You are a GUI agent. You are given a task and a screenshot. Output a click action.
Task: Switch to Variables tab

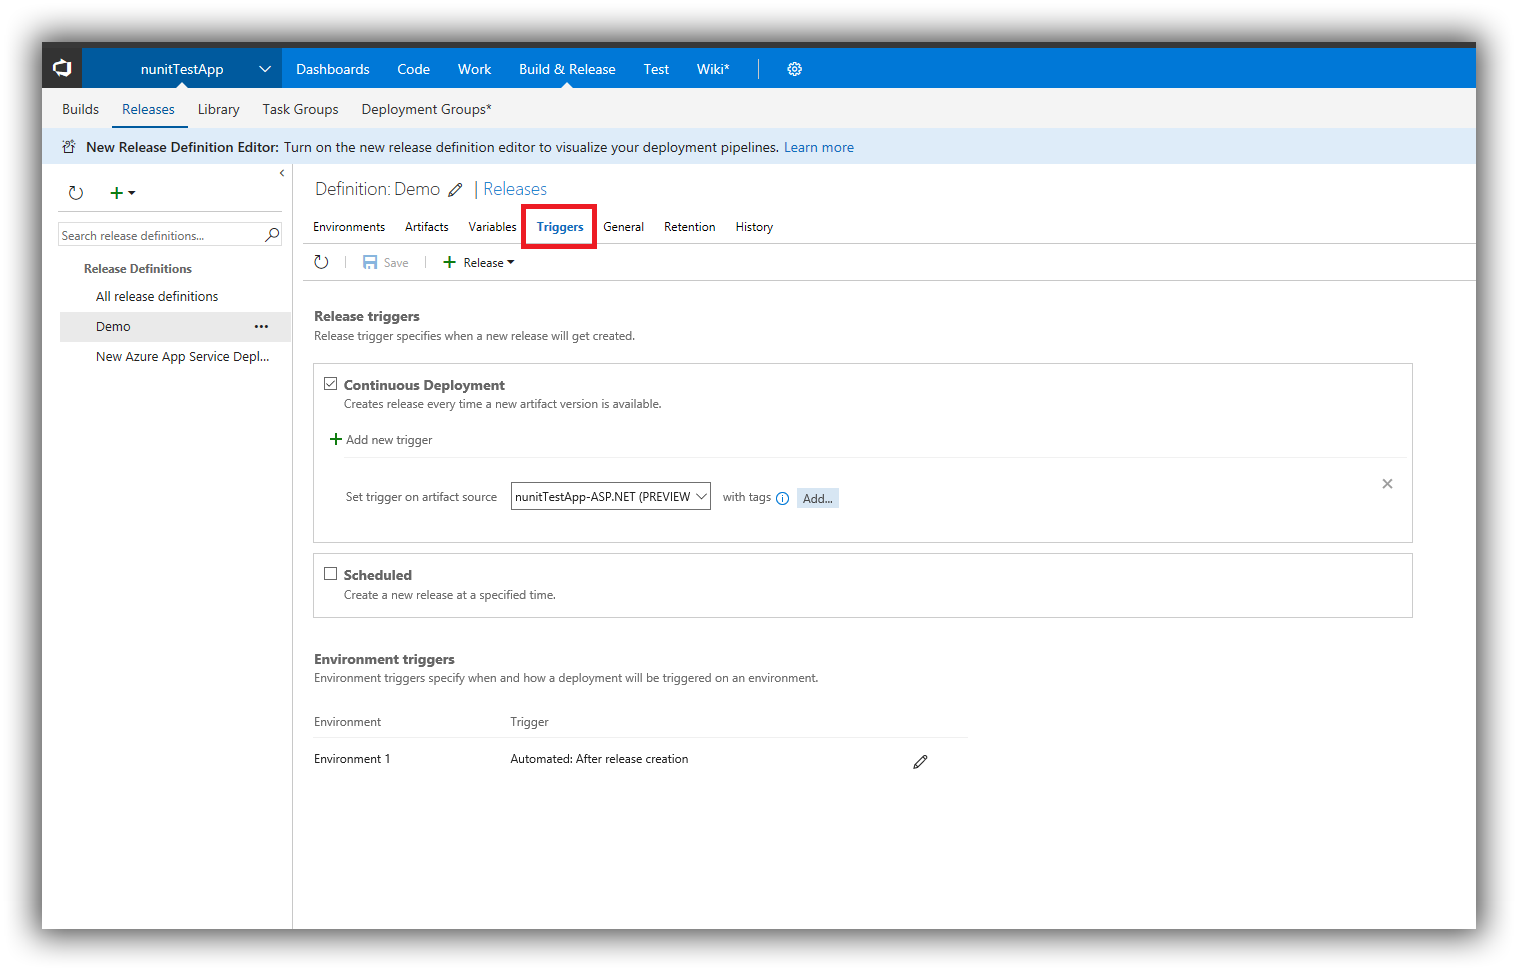492,227
